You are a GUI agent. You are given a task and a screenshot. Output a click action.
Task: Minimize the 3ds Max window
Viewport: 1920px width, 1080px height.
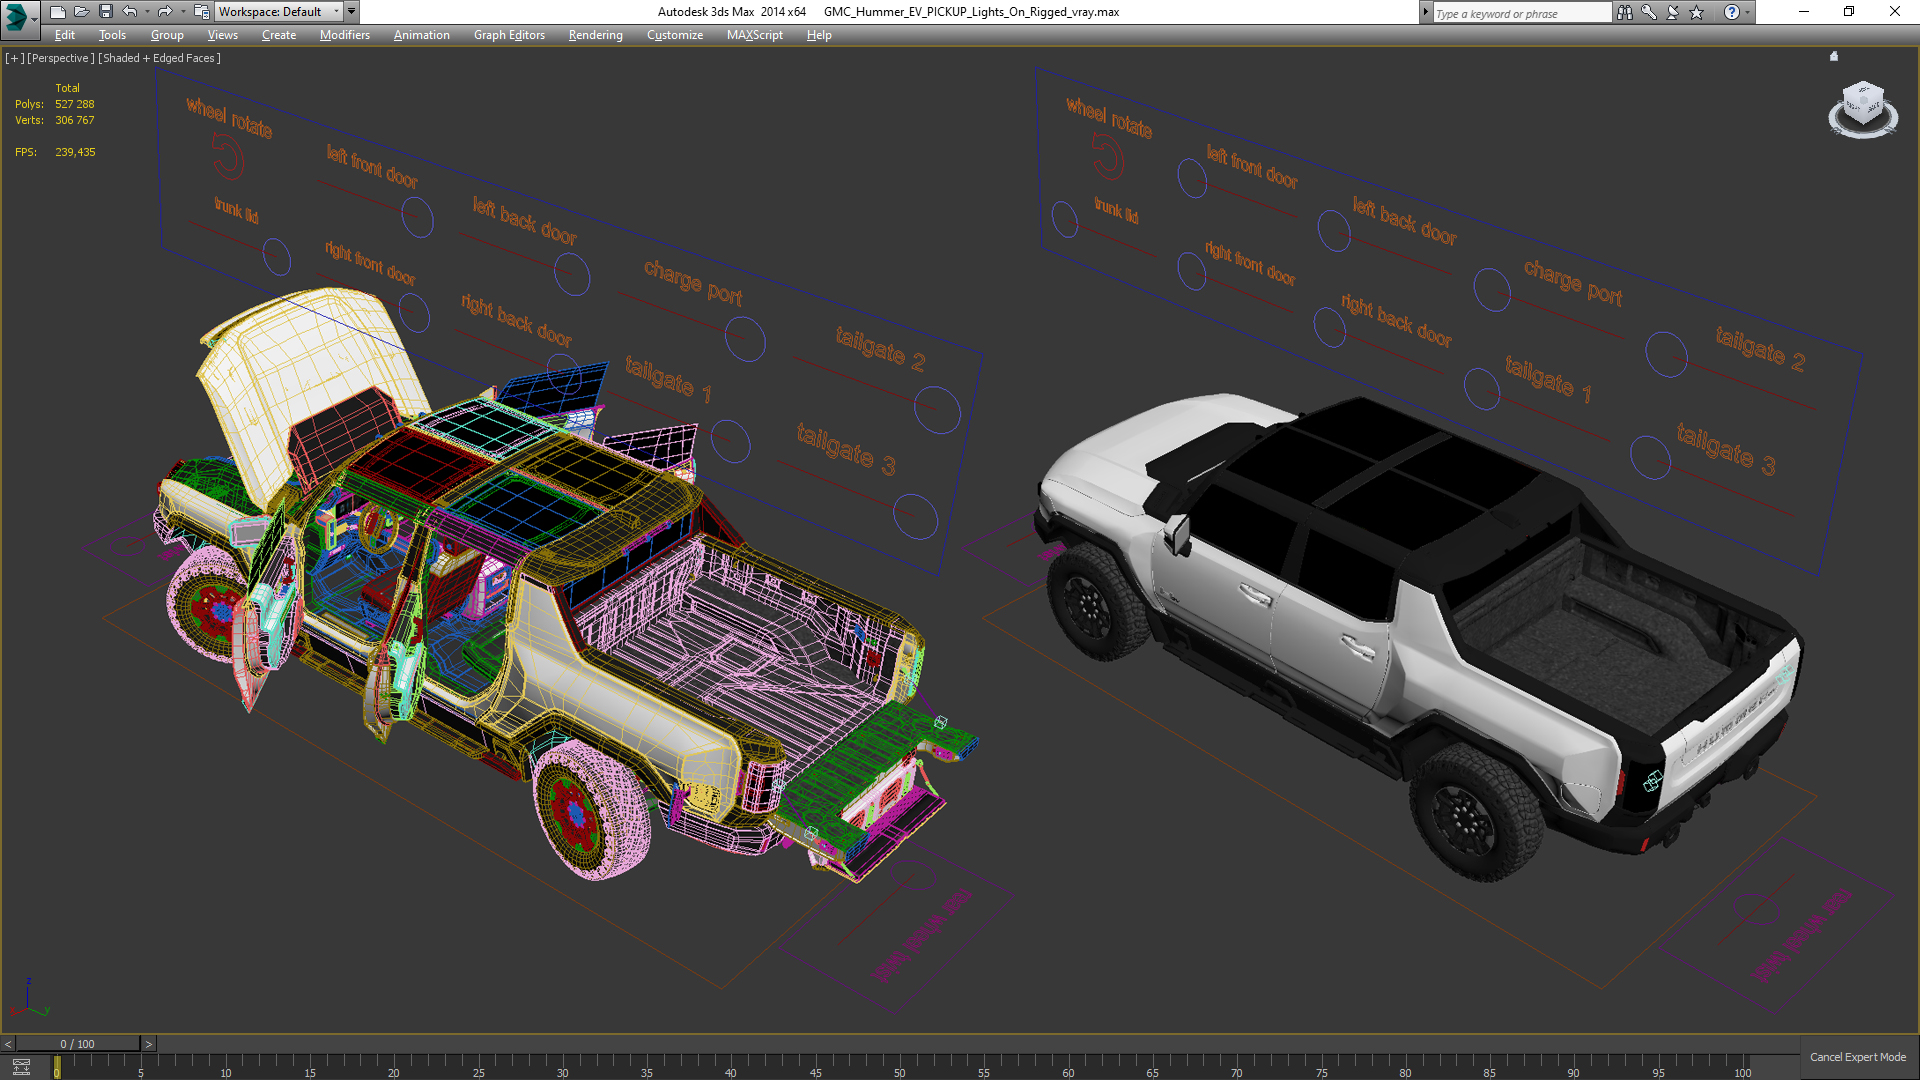(1804, 12)
